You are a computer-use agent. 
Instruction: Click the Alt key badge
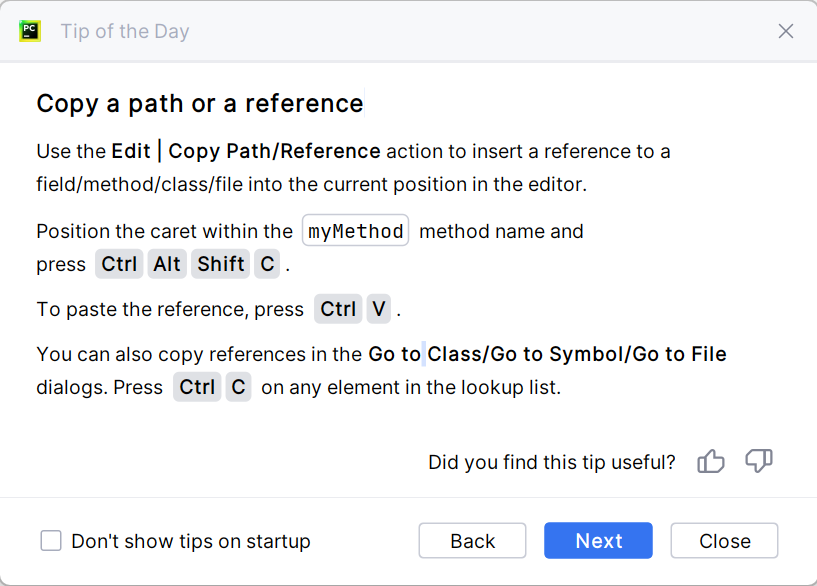click(167, 264)
